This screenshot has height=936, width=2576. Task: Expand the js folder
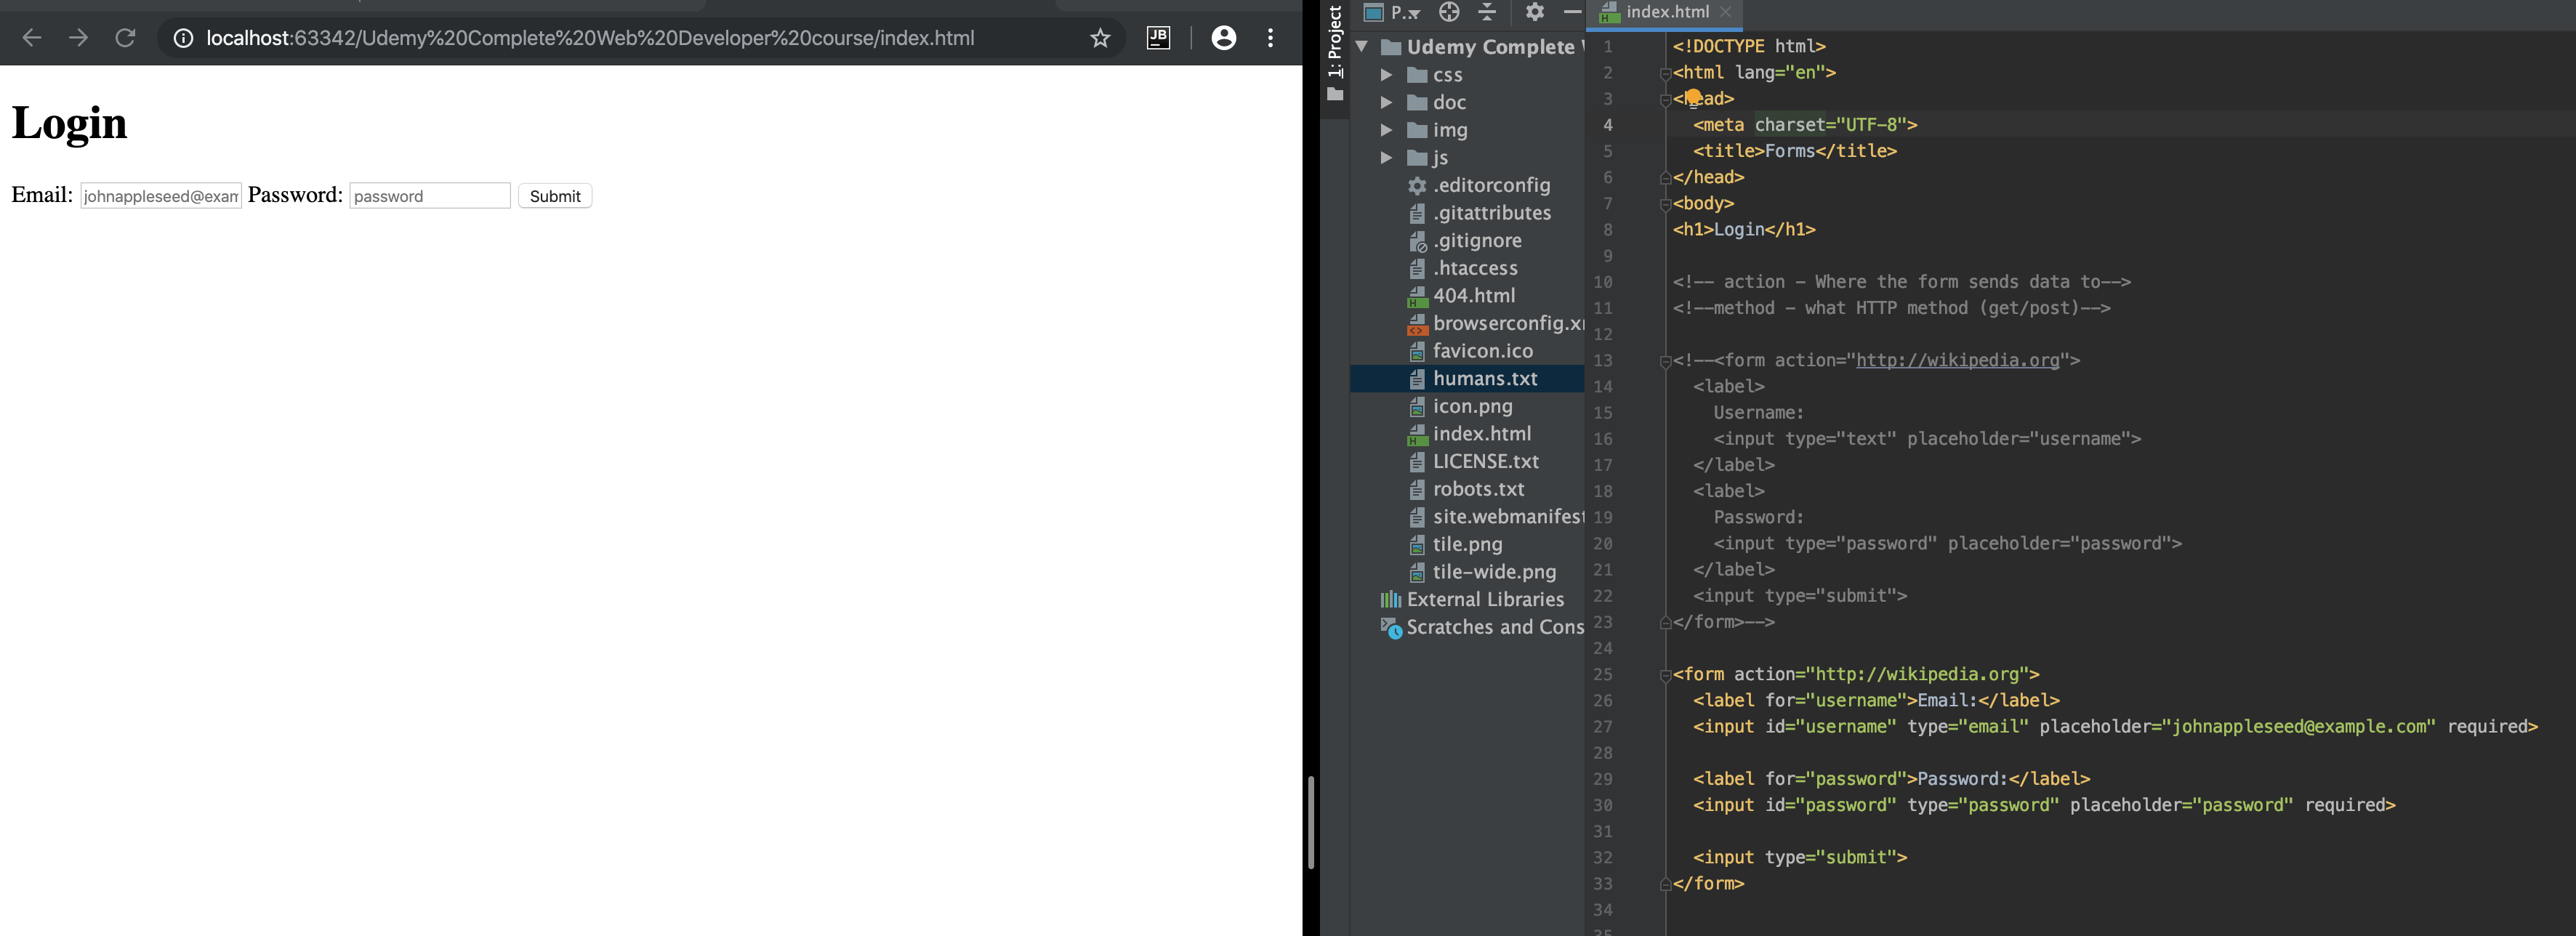(x=1386, y=157)
